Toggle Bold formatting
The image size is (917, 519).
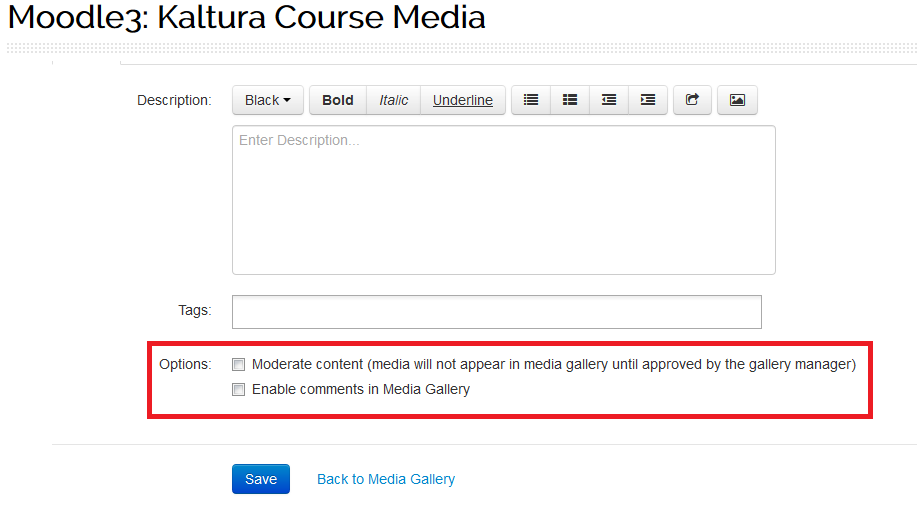(x=337, y=100)
